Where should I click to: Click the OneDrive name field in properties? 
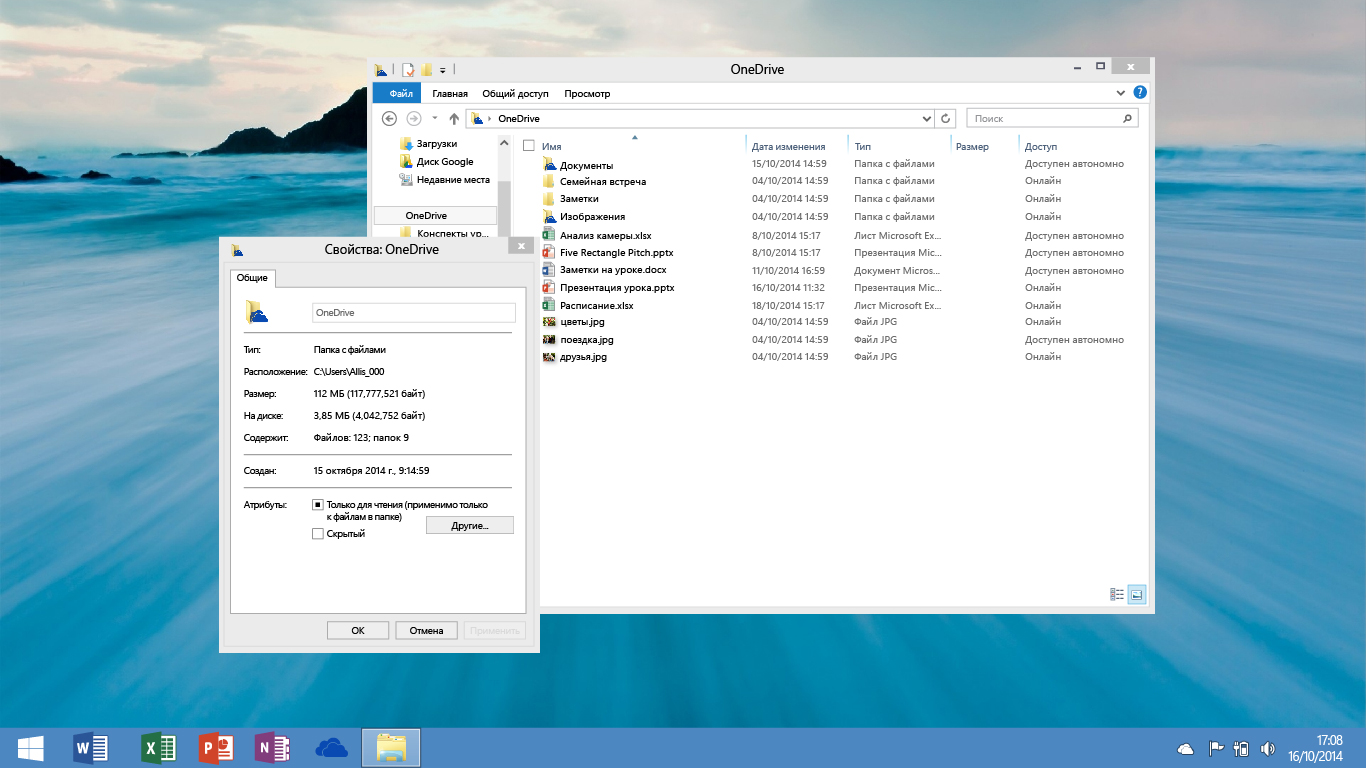(414, 313)
